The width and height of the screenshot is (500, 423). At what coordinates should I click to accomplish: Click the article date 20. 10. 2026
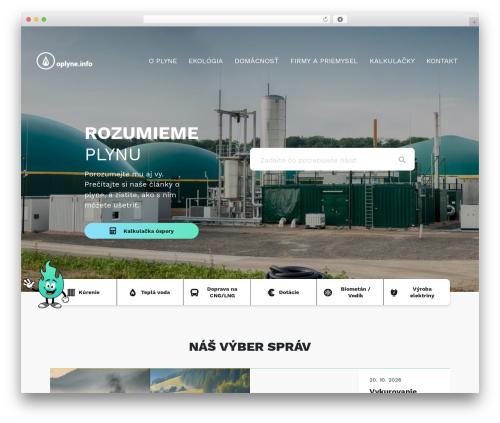pos(385,380)
